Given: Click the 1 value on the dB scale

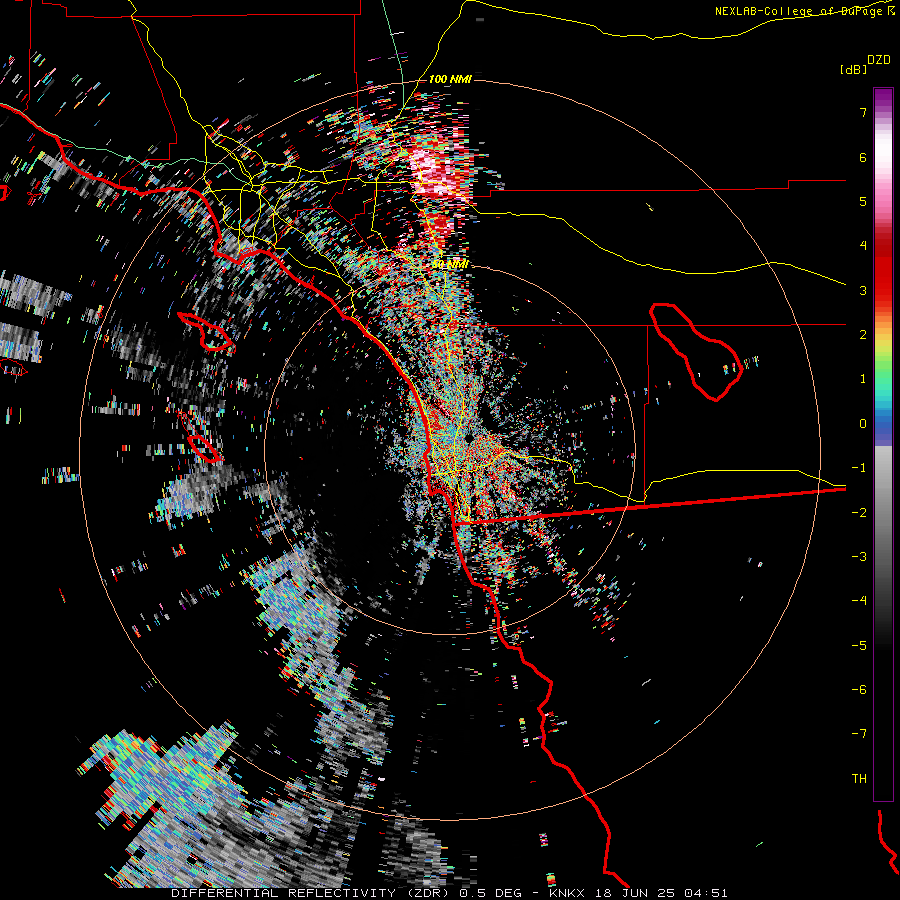Looking at the screenshot, I should [x=863, y=379].
